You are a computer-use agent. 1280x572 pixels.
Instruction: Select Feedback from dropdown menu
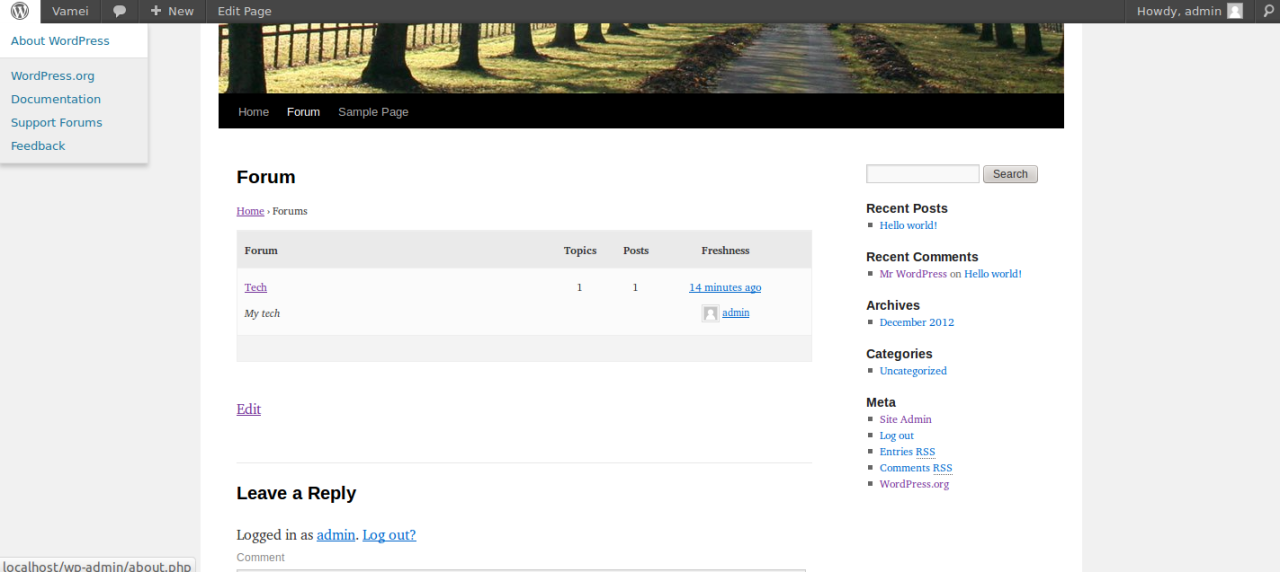[x=38, y=146]
